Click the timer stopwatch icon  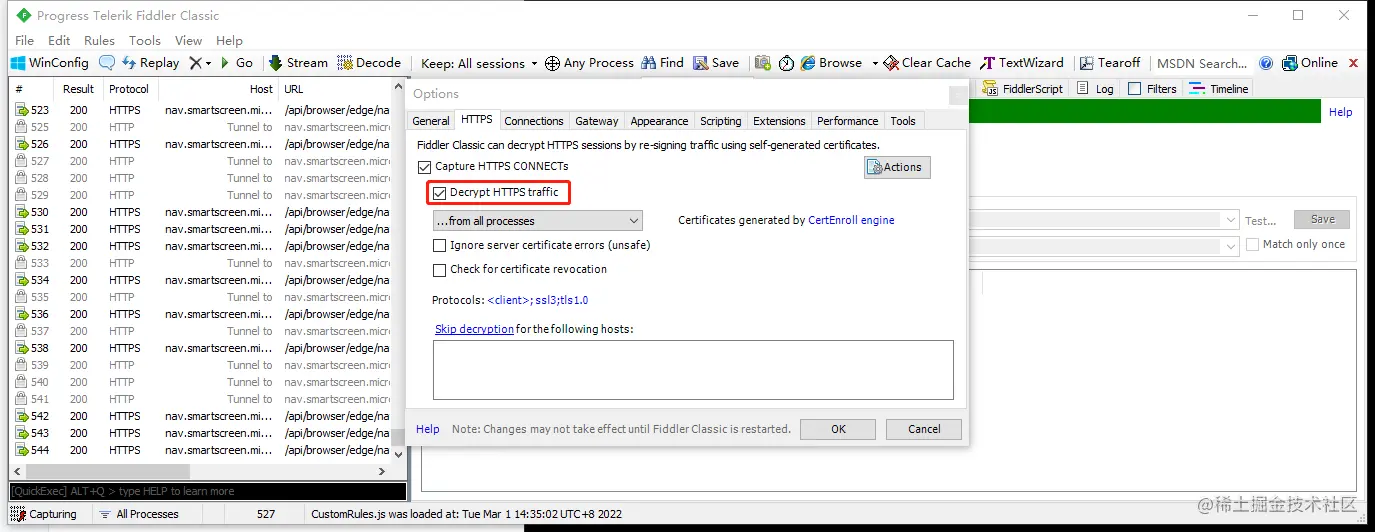tap(787, 63)
